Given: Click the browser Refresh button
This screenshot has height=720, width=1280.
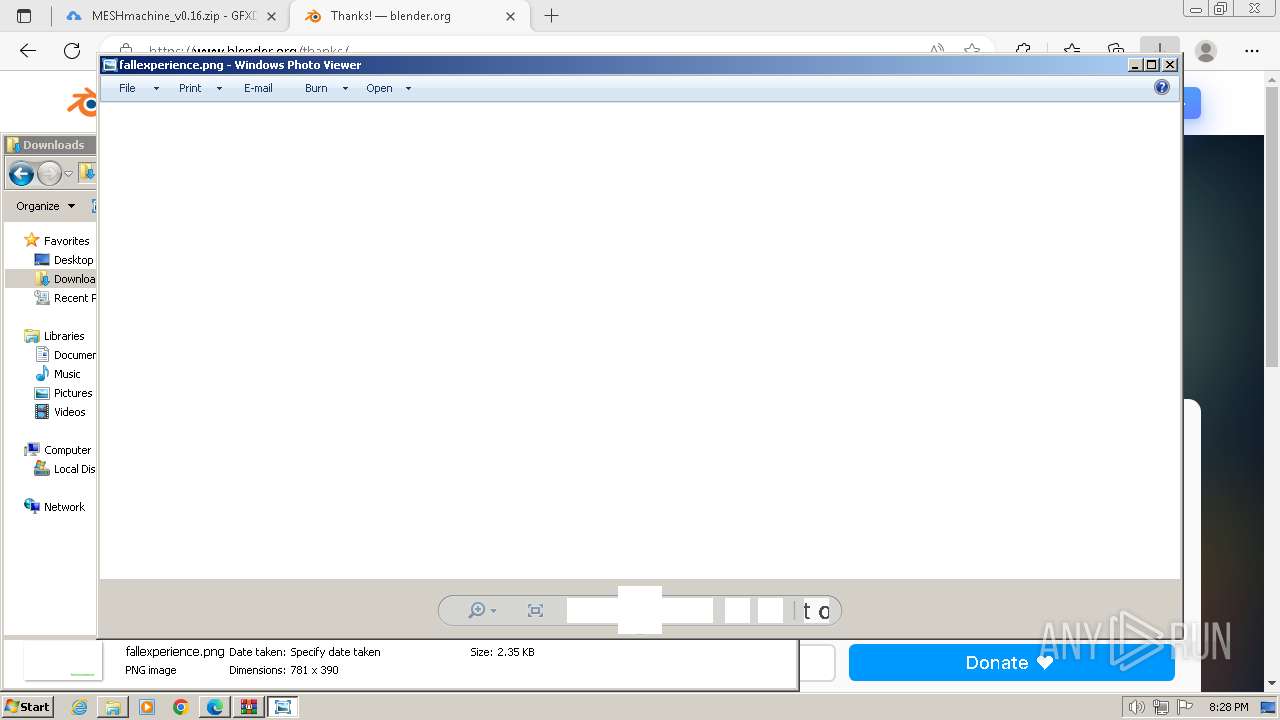Looking at the screenshot, I should pos(72,50).
